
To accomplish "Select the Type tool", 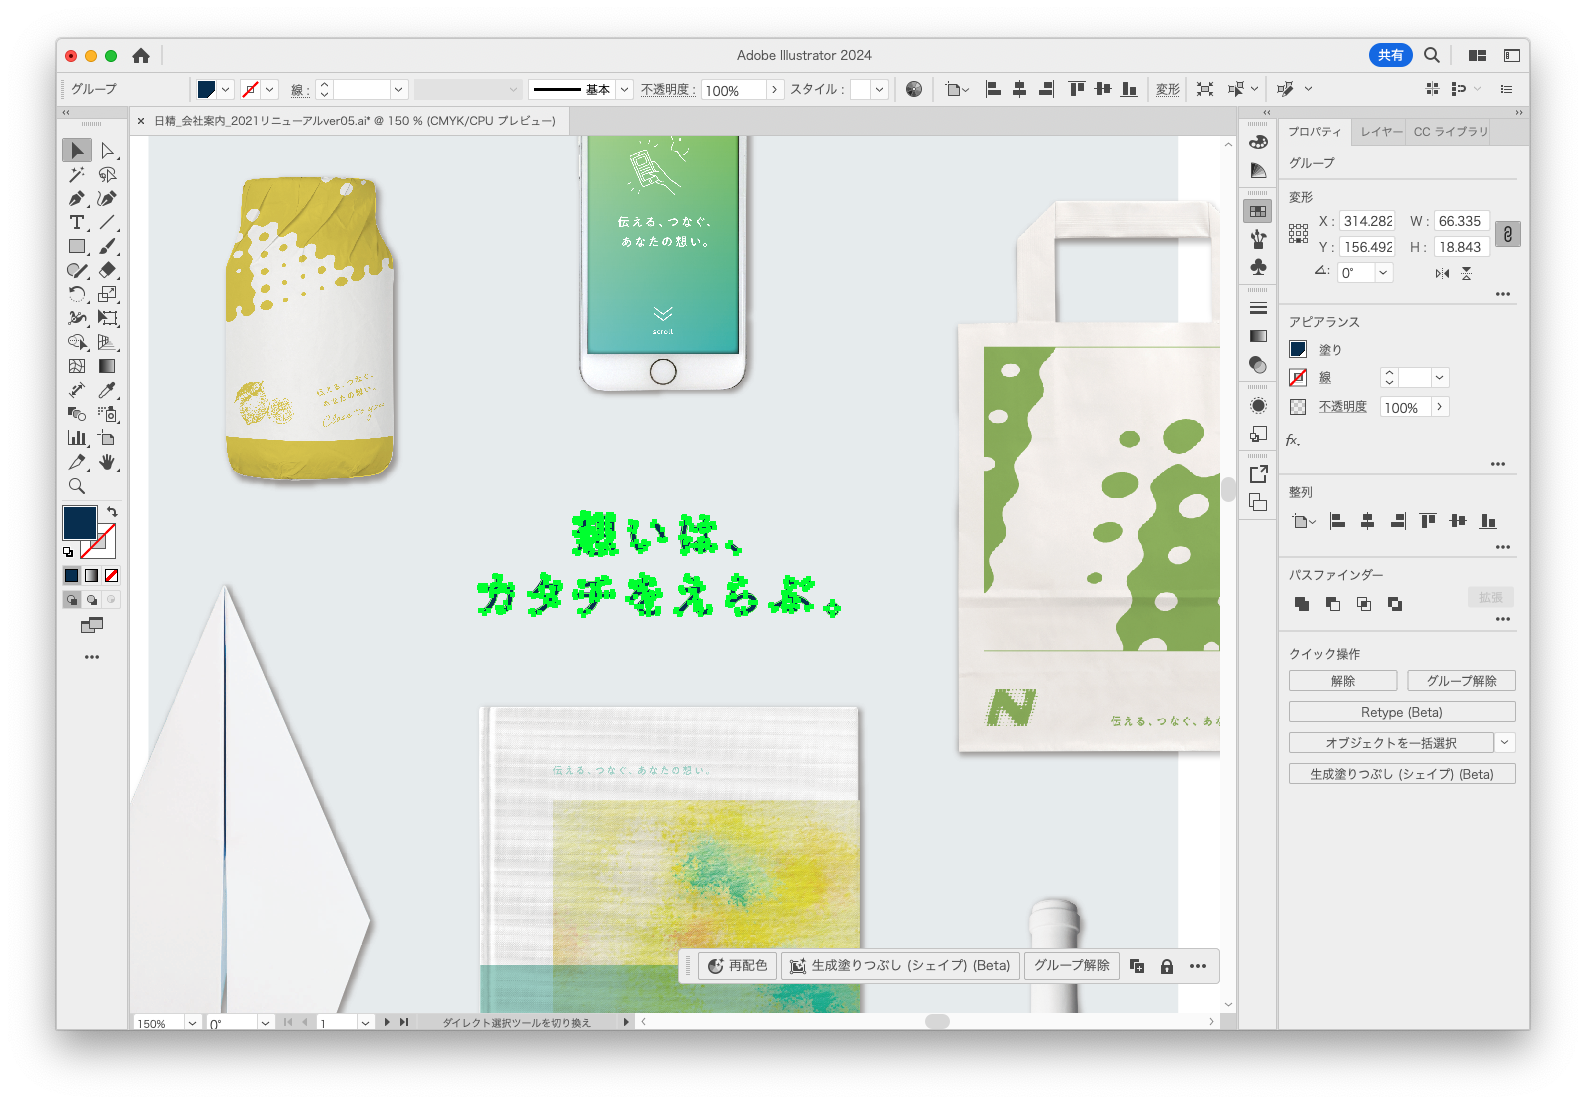I will click(x=77, y=222).
